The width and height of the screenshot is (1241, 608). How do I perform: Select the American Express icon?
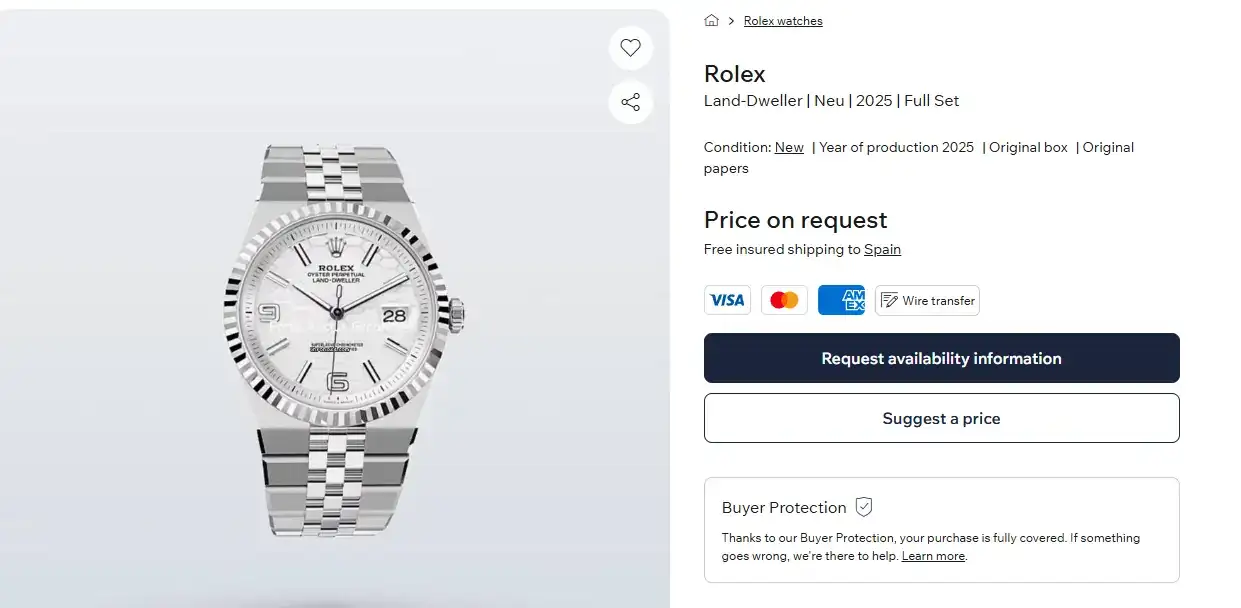click(841, 300)
